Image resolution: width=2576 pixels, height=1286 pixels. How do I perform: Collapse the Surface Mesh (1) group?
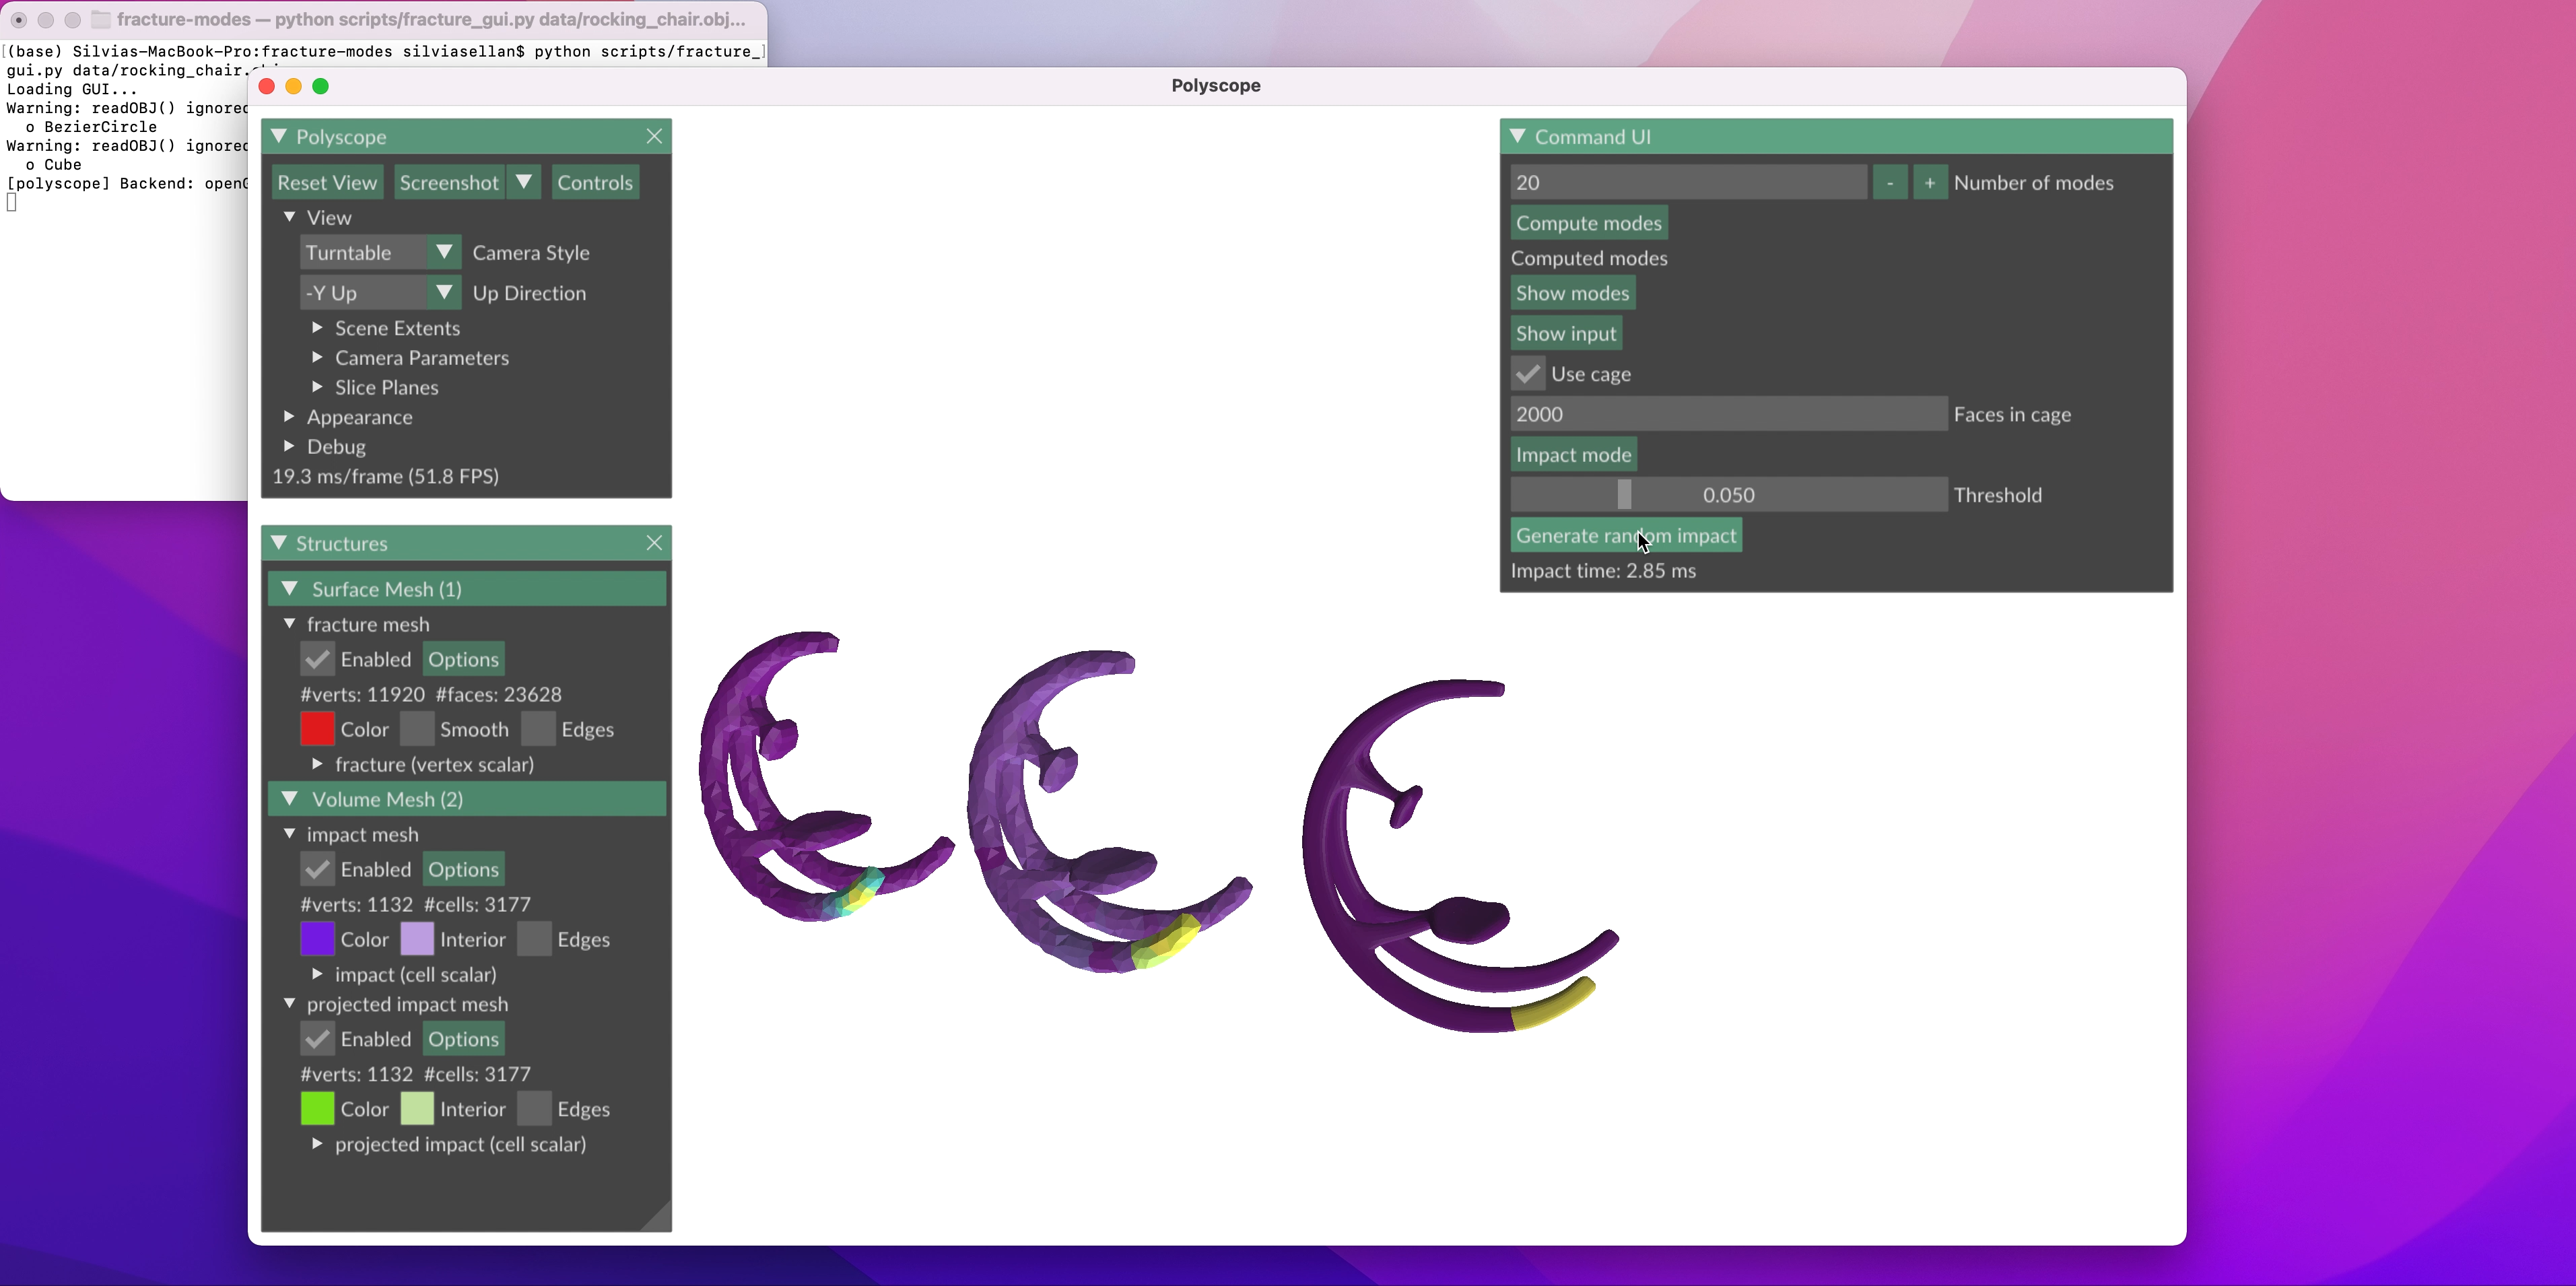coord(290,589)
